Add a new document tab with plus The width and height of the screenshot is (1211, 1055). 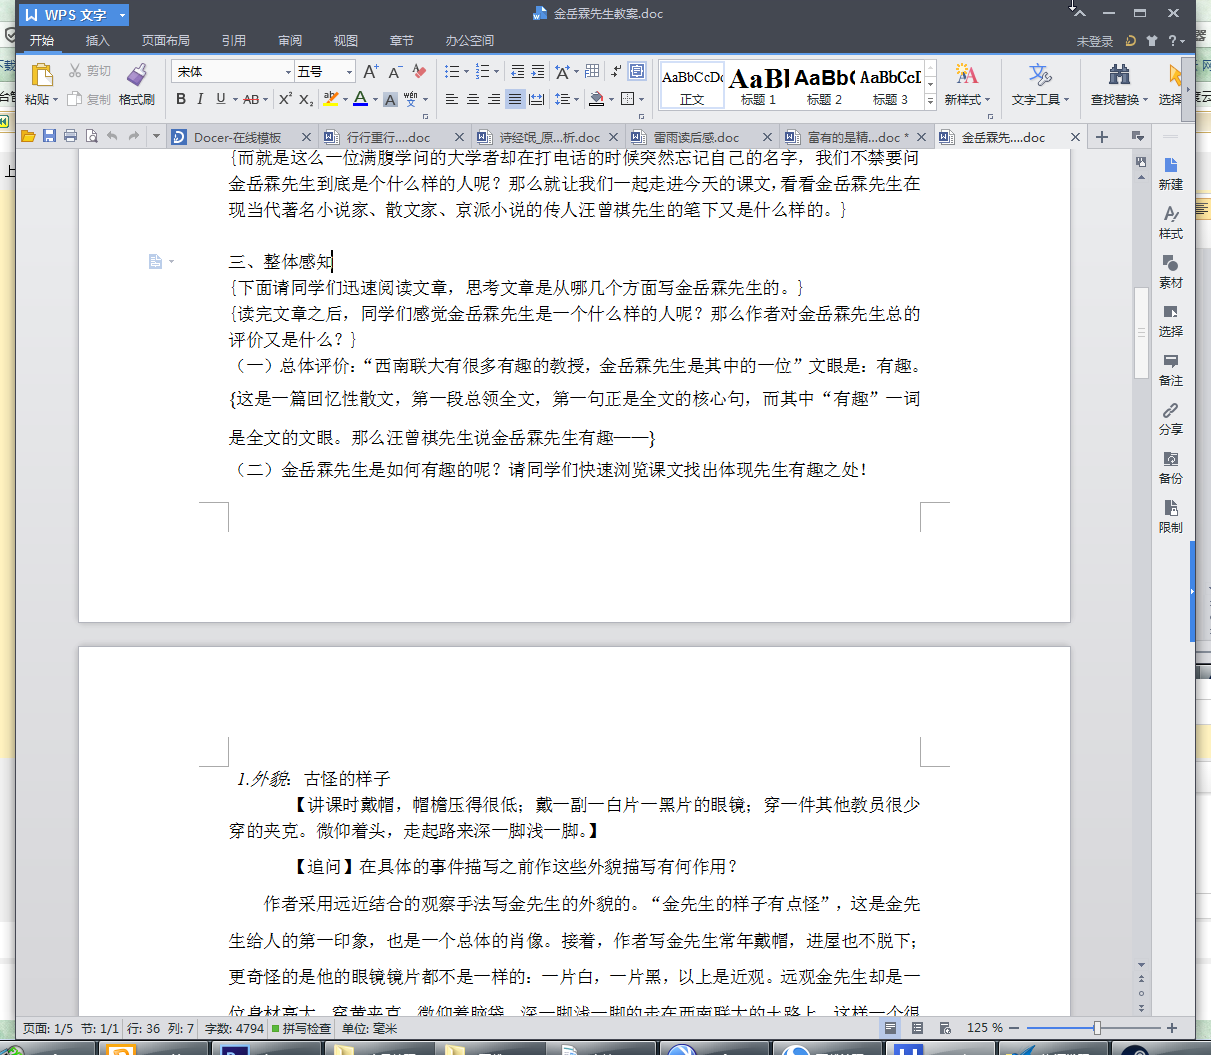point(1102,137)
